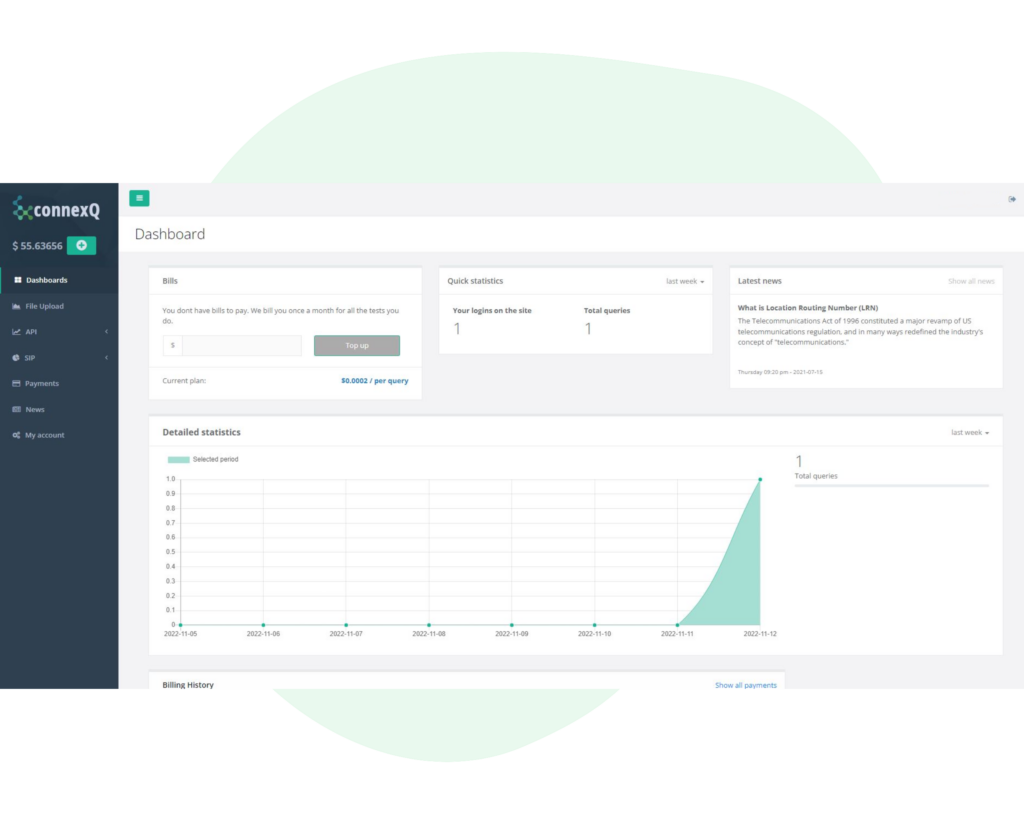1024x836 pixels.
Task: Open the last week dropdown in Detailed statistics
Action: [971, 431]
